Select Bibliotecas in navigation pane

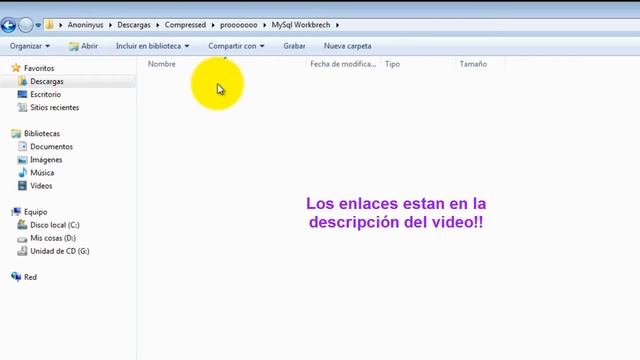[x=42, y=133]
